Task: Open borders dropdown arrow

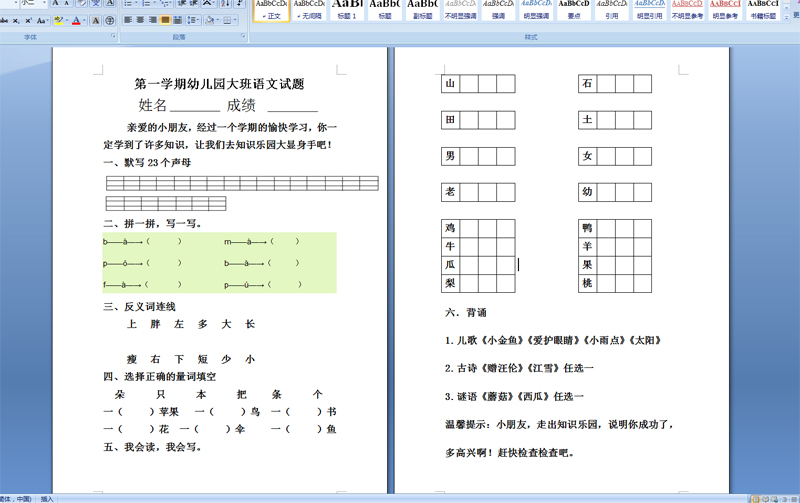Action: tap(235, 20)
